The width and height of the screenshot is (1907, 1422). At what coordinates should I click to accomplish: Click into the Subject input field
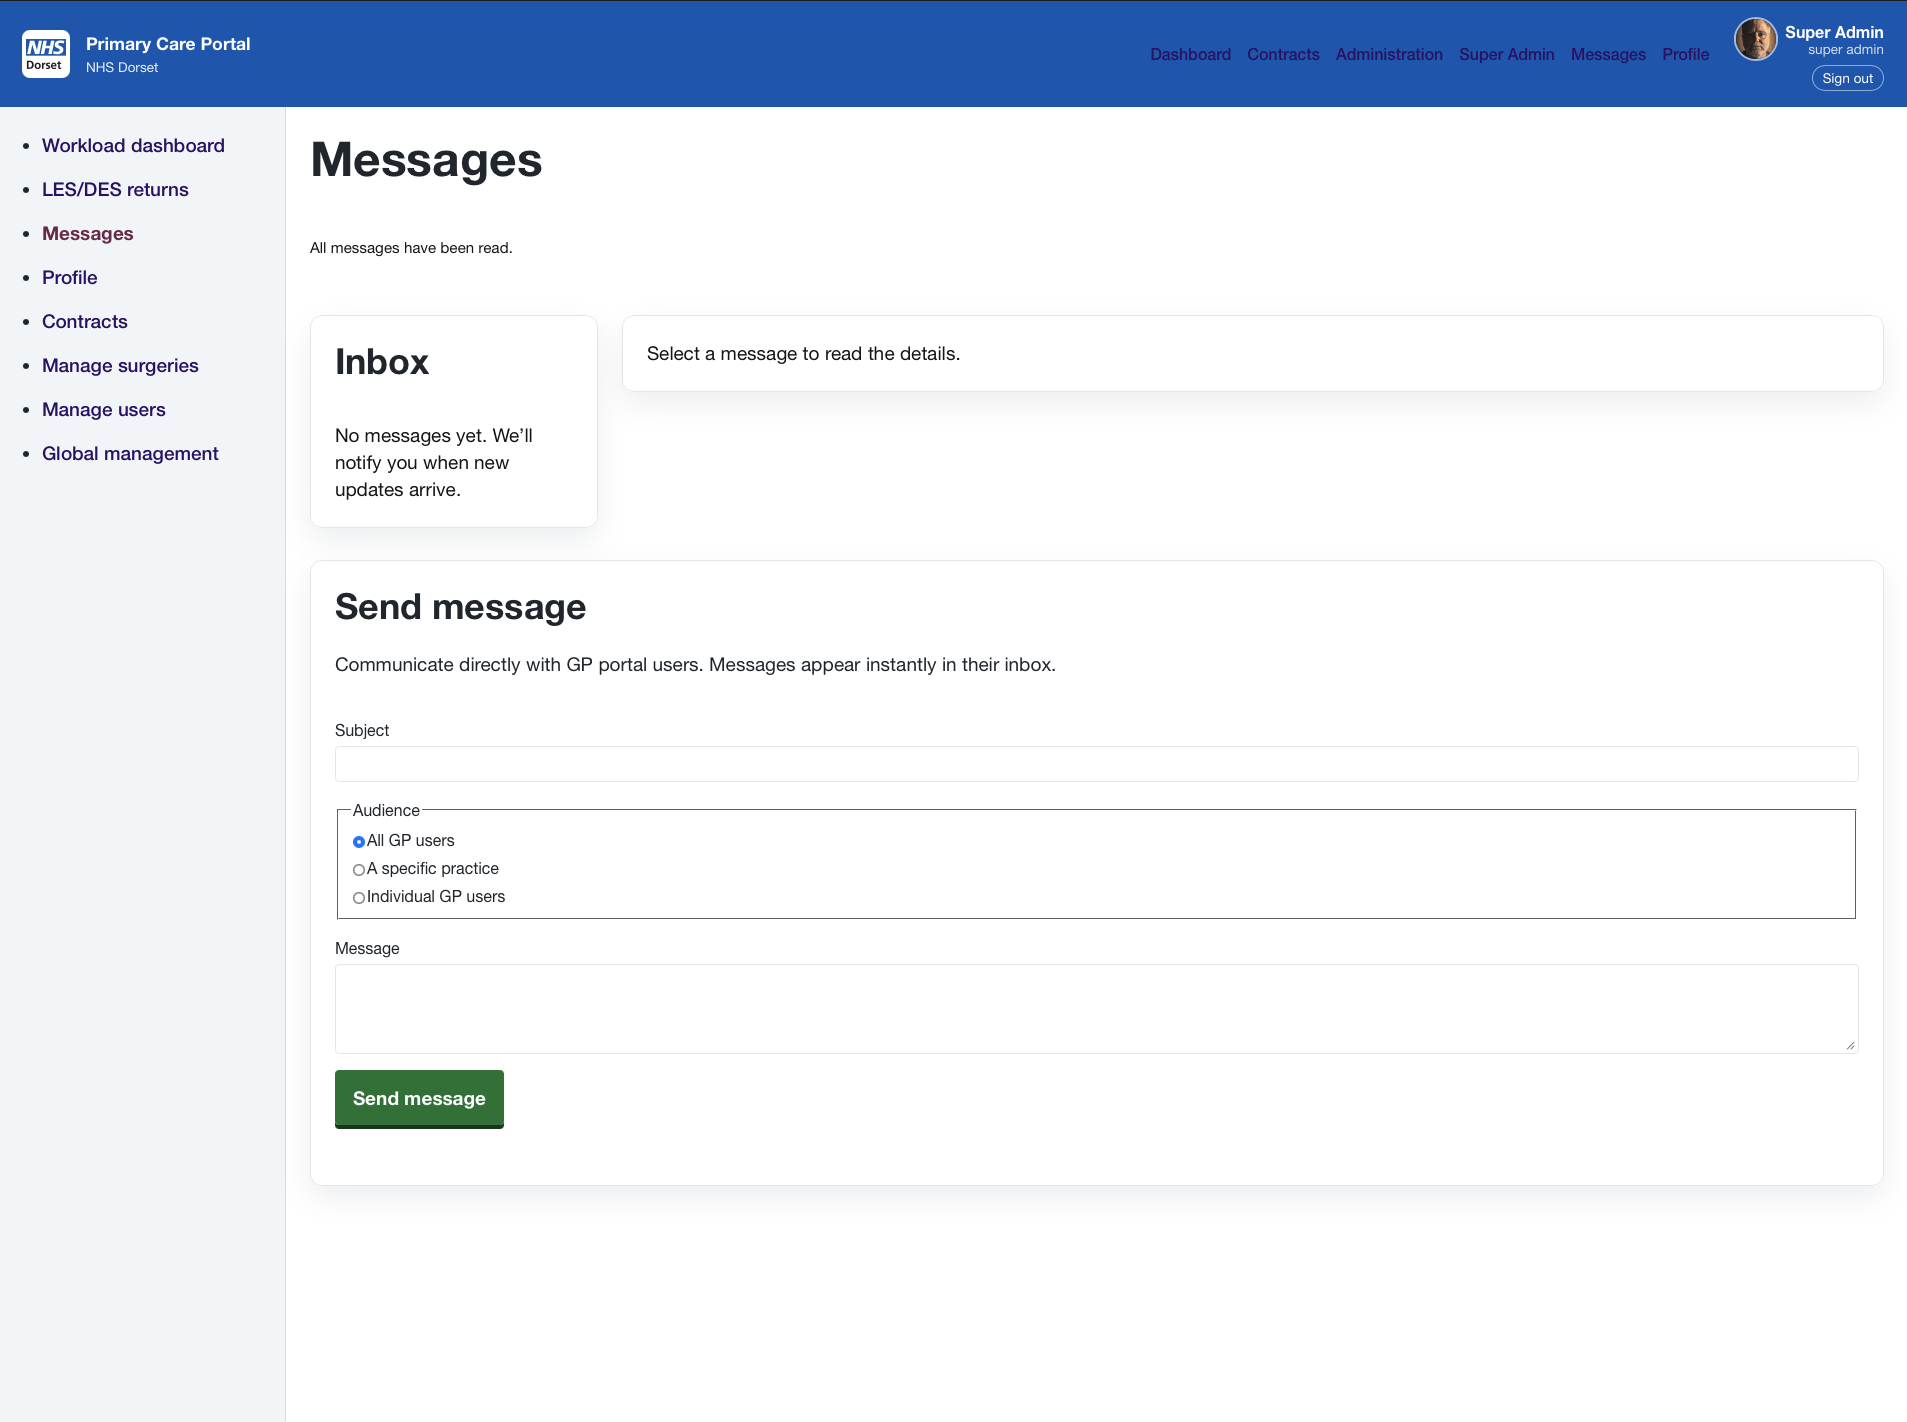pyautogui.click(x=1095, y=763)
